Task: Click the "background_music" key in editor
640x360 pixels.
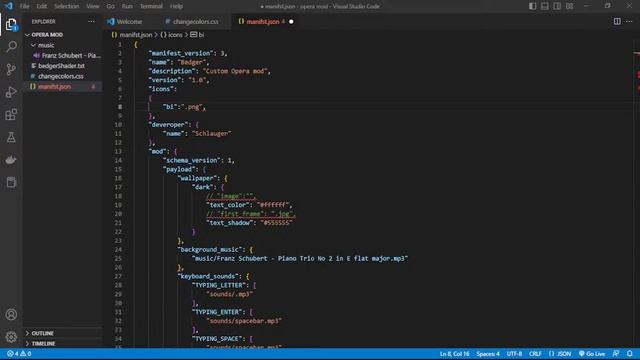Action: coord(211,249)
